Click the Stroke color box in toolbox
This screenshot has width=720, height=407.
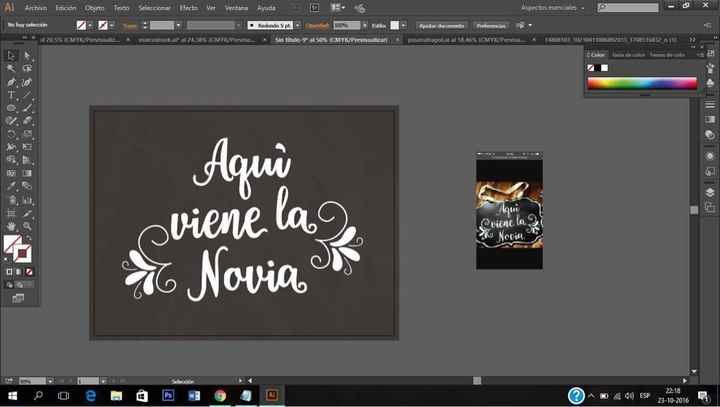(x=22, y=254)
